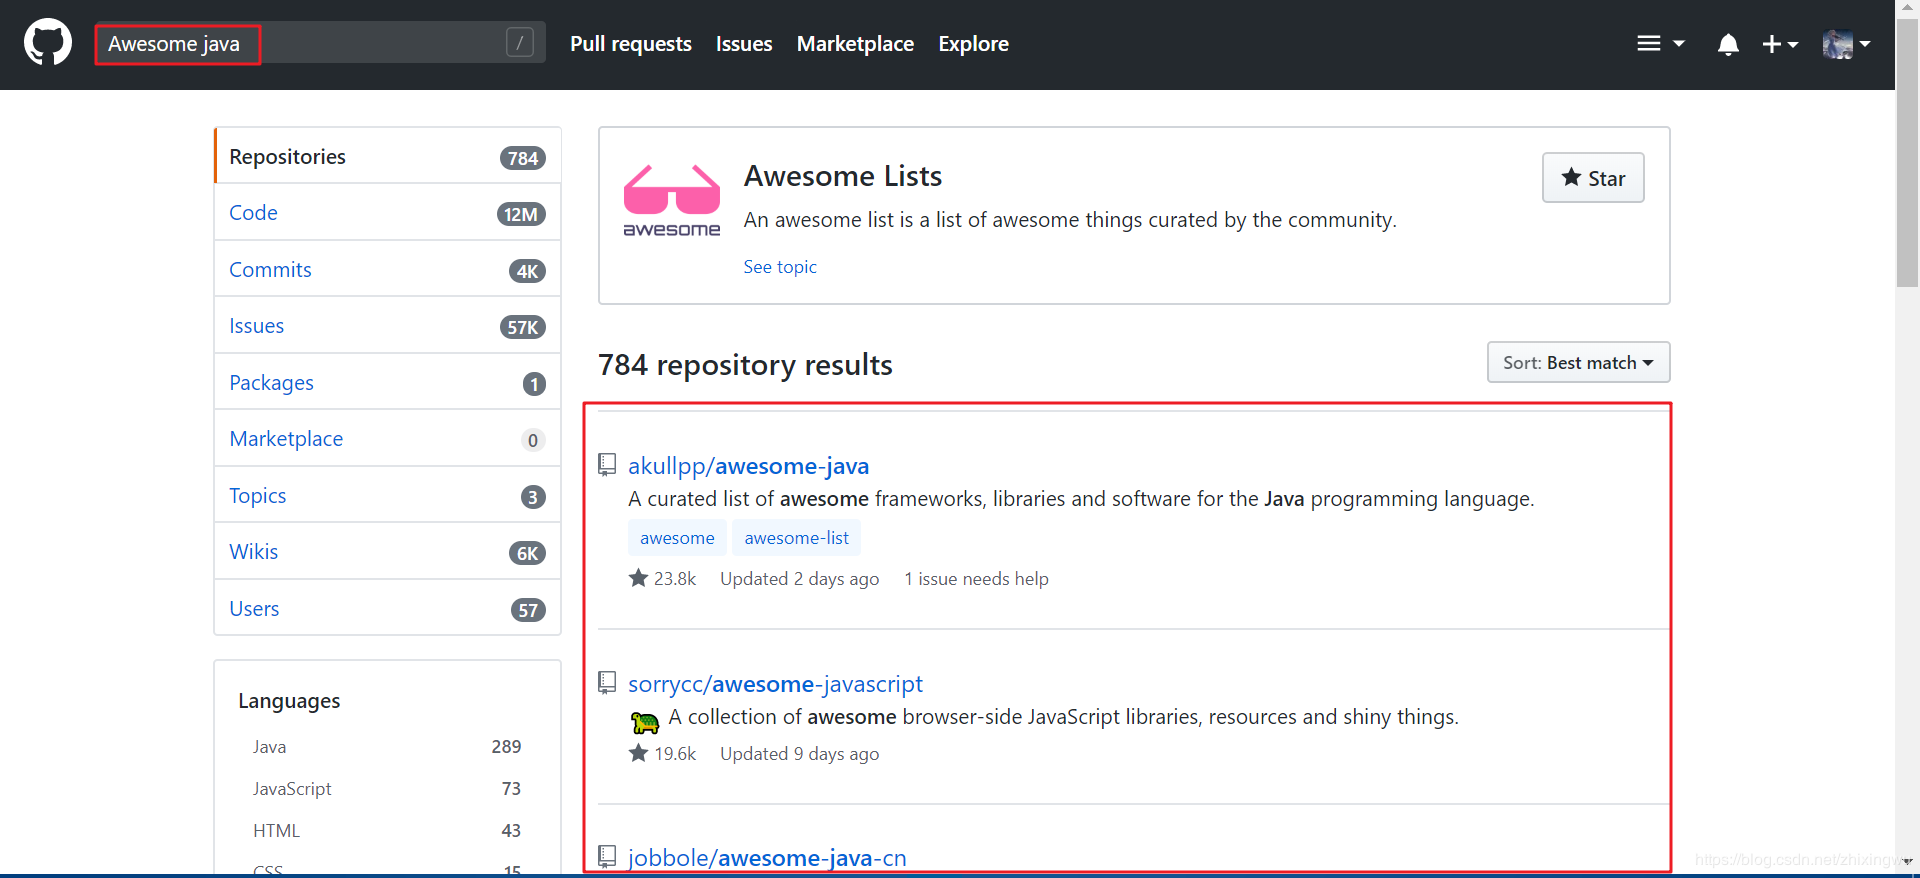The width and height of the screenshot is (1920, 878).
Task: Click the Awesome Lists sunglasses logo
Action: pos(672,200)
